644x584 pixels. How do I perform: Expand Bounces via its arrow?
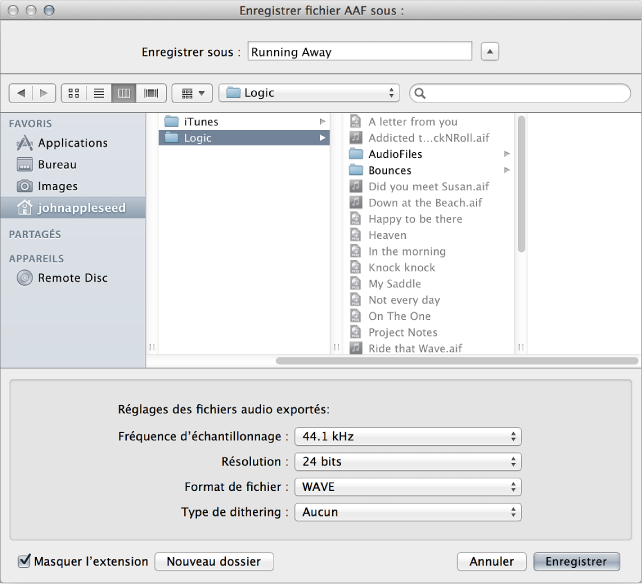507,170
